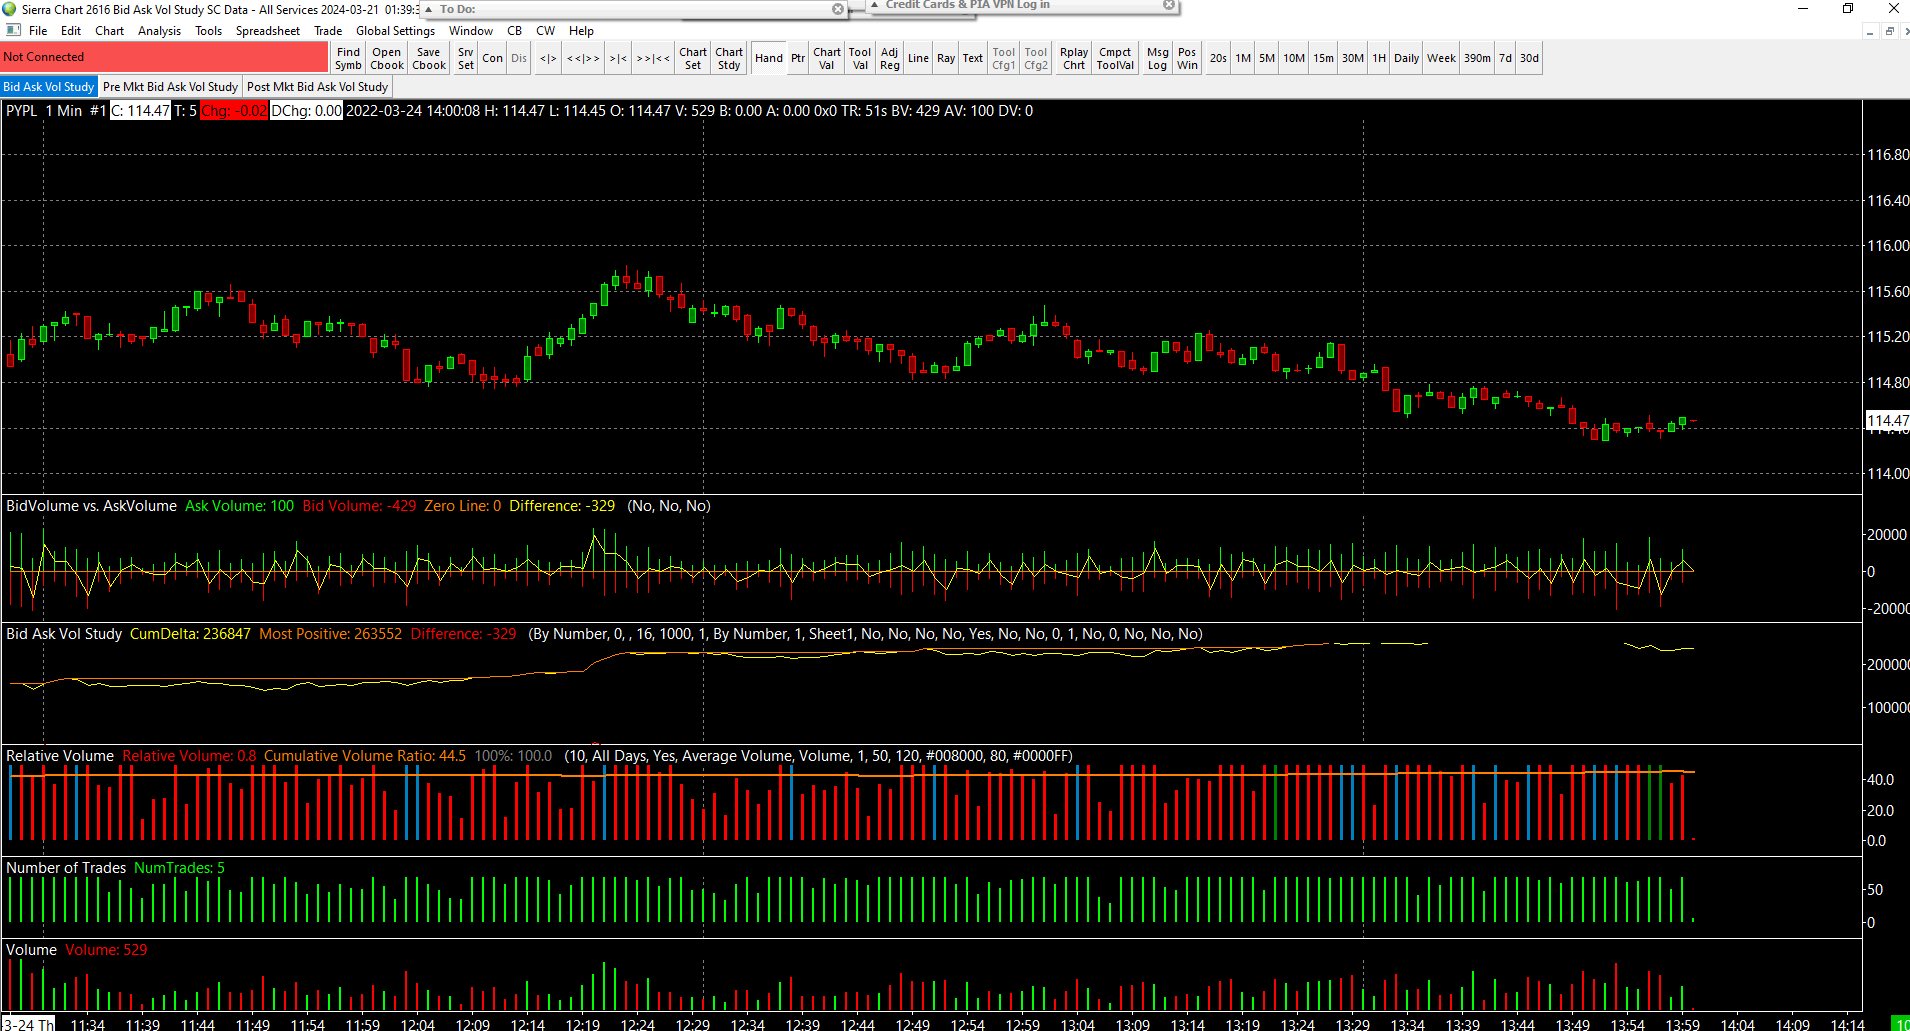Viewport: 1910px width, 1031px height.
Task: Open the Spreadsheet menu
Action: 268,31
